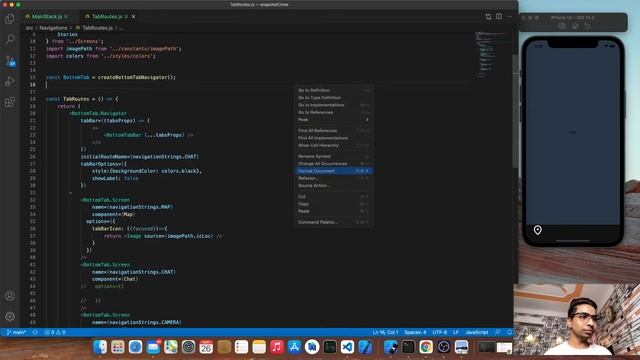
Task: Choose Format Document
Action: 333,171
